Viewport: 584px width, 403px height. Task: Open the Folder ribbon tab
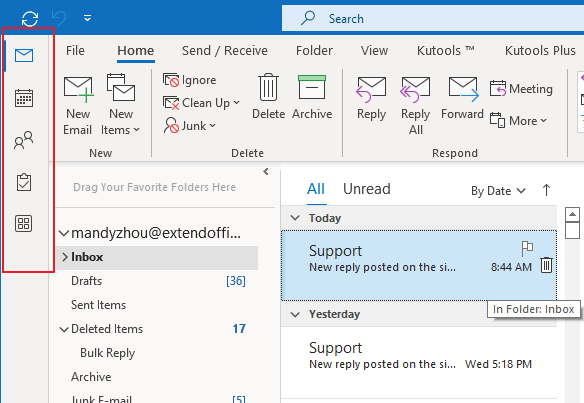tap(314, 50)
